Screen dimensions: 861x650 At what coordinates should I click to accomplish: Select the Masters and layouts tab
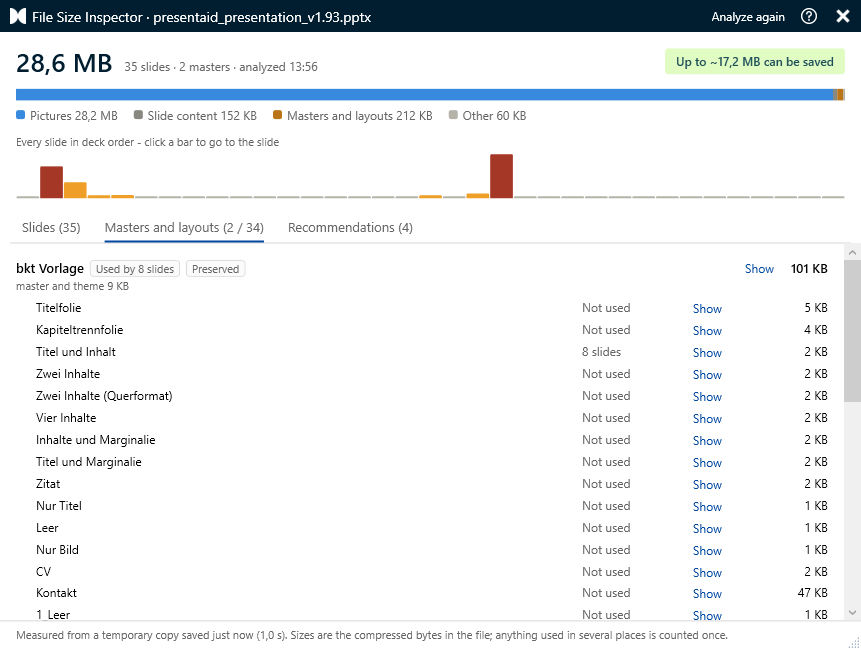[184, 227]
